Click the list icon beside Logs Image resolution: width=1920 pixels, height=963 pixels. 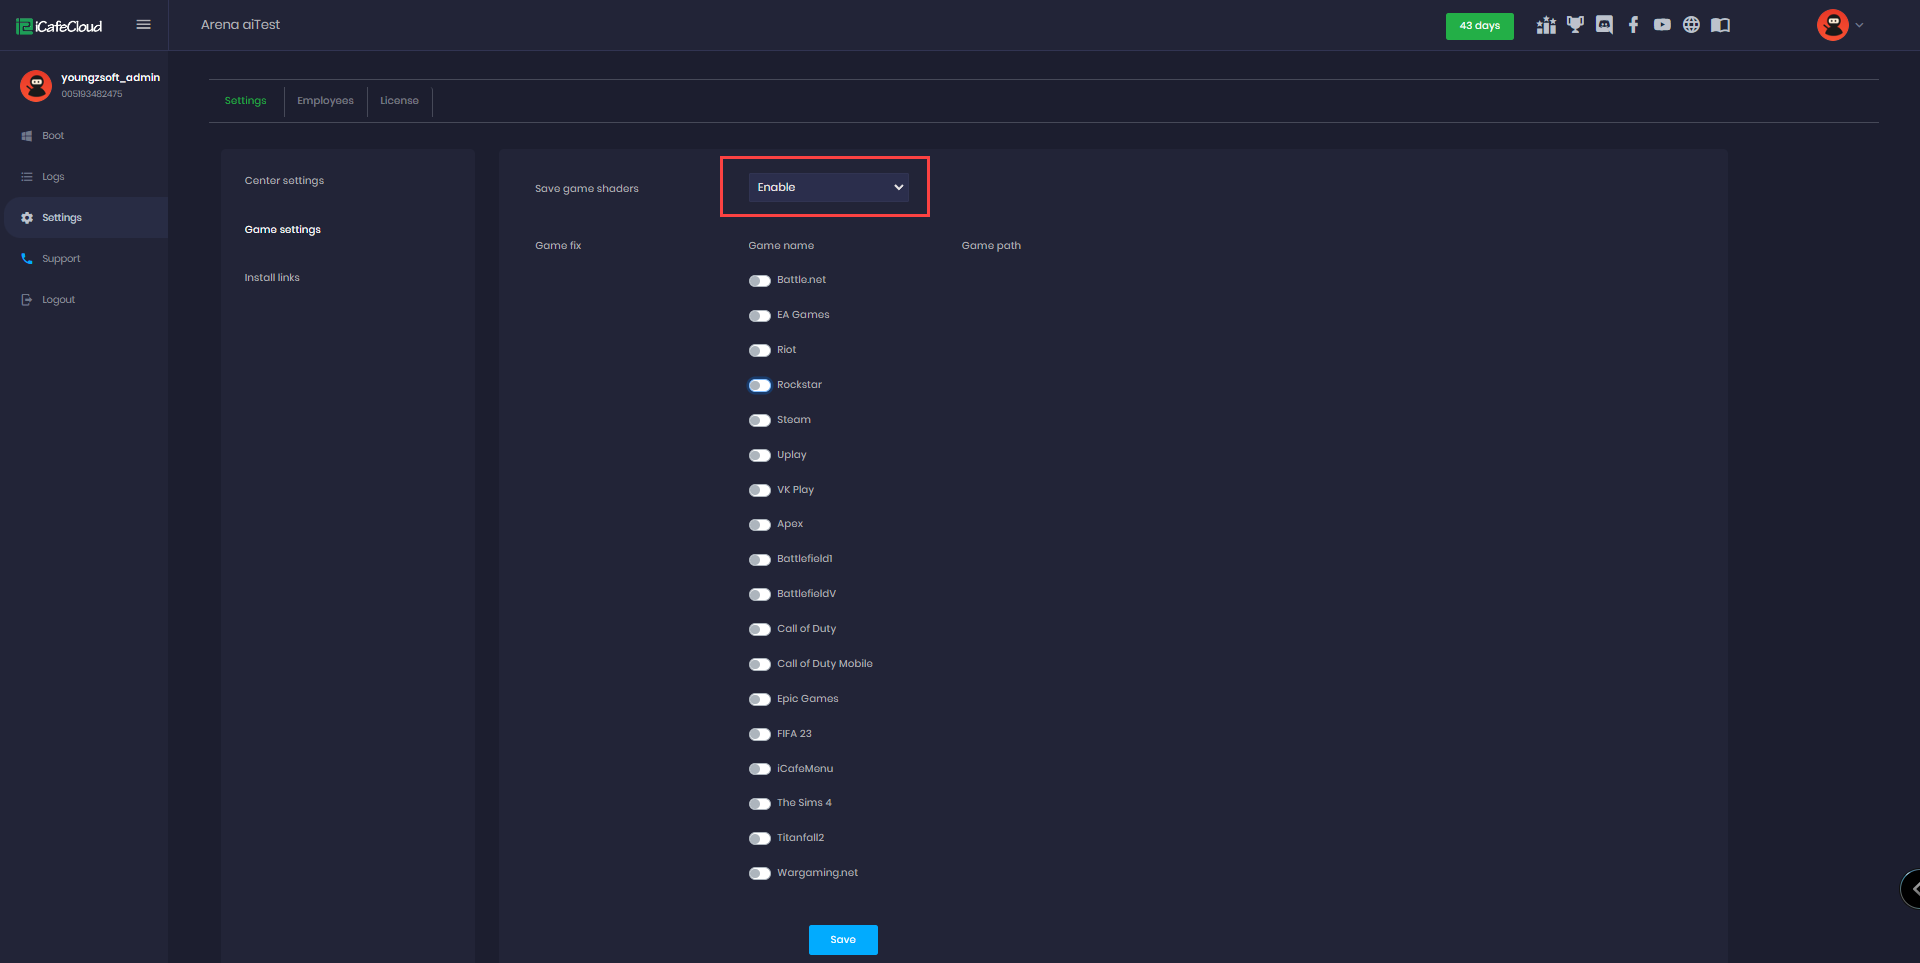click(27, 177)
